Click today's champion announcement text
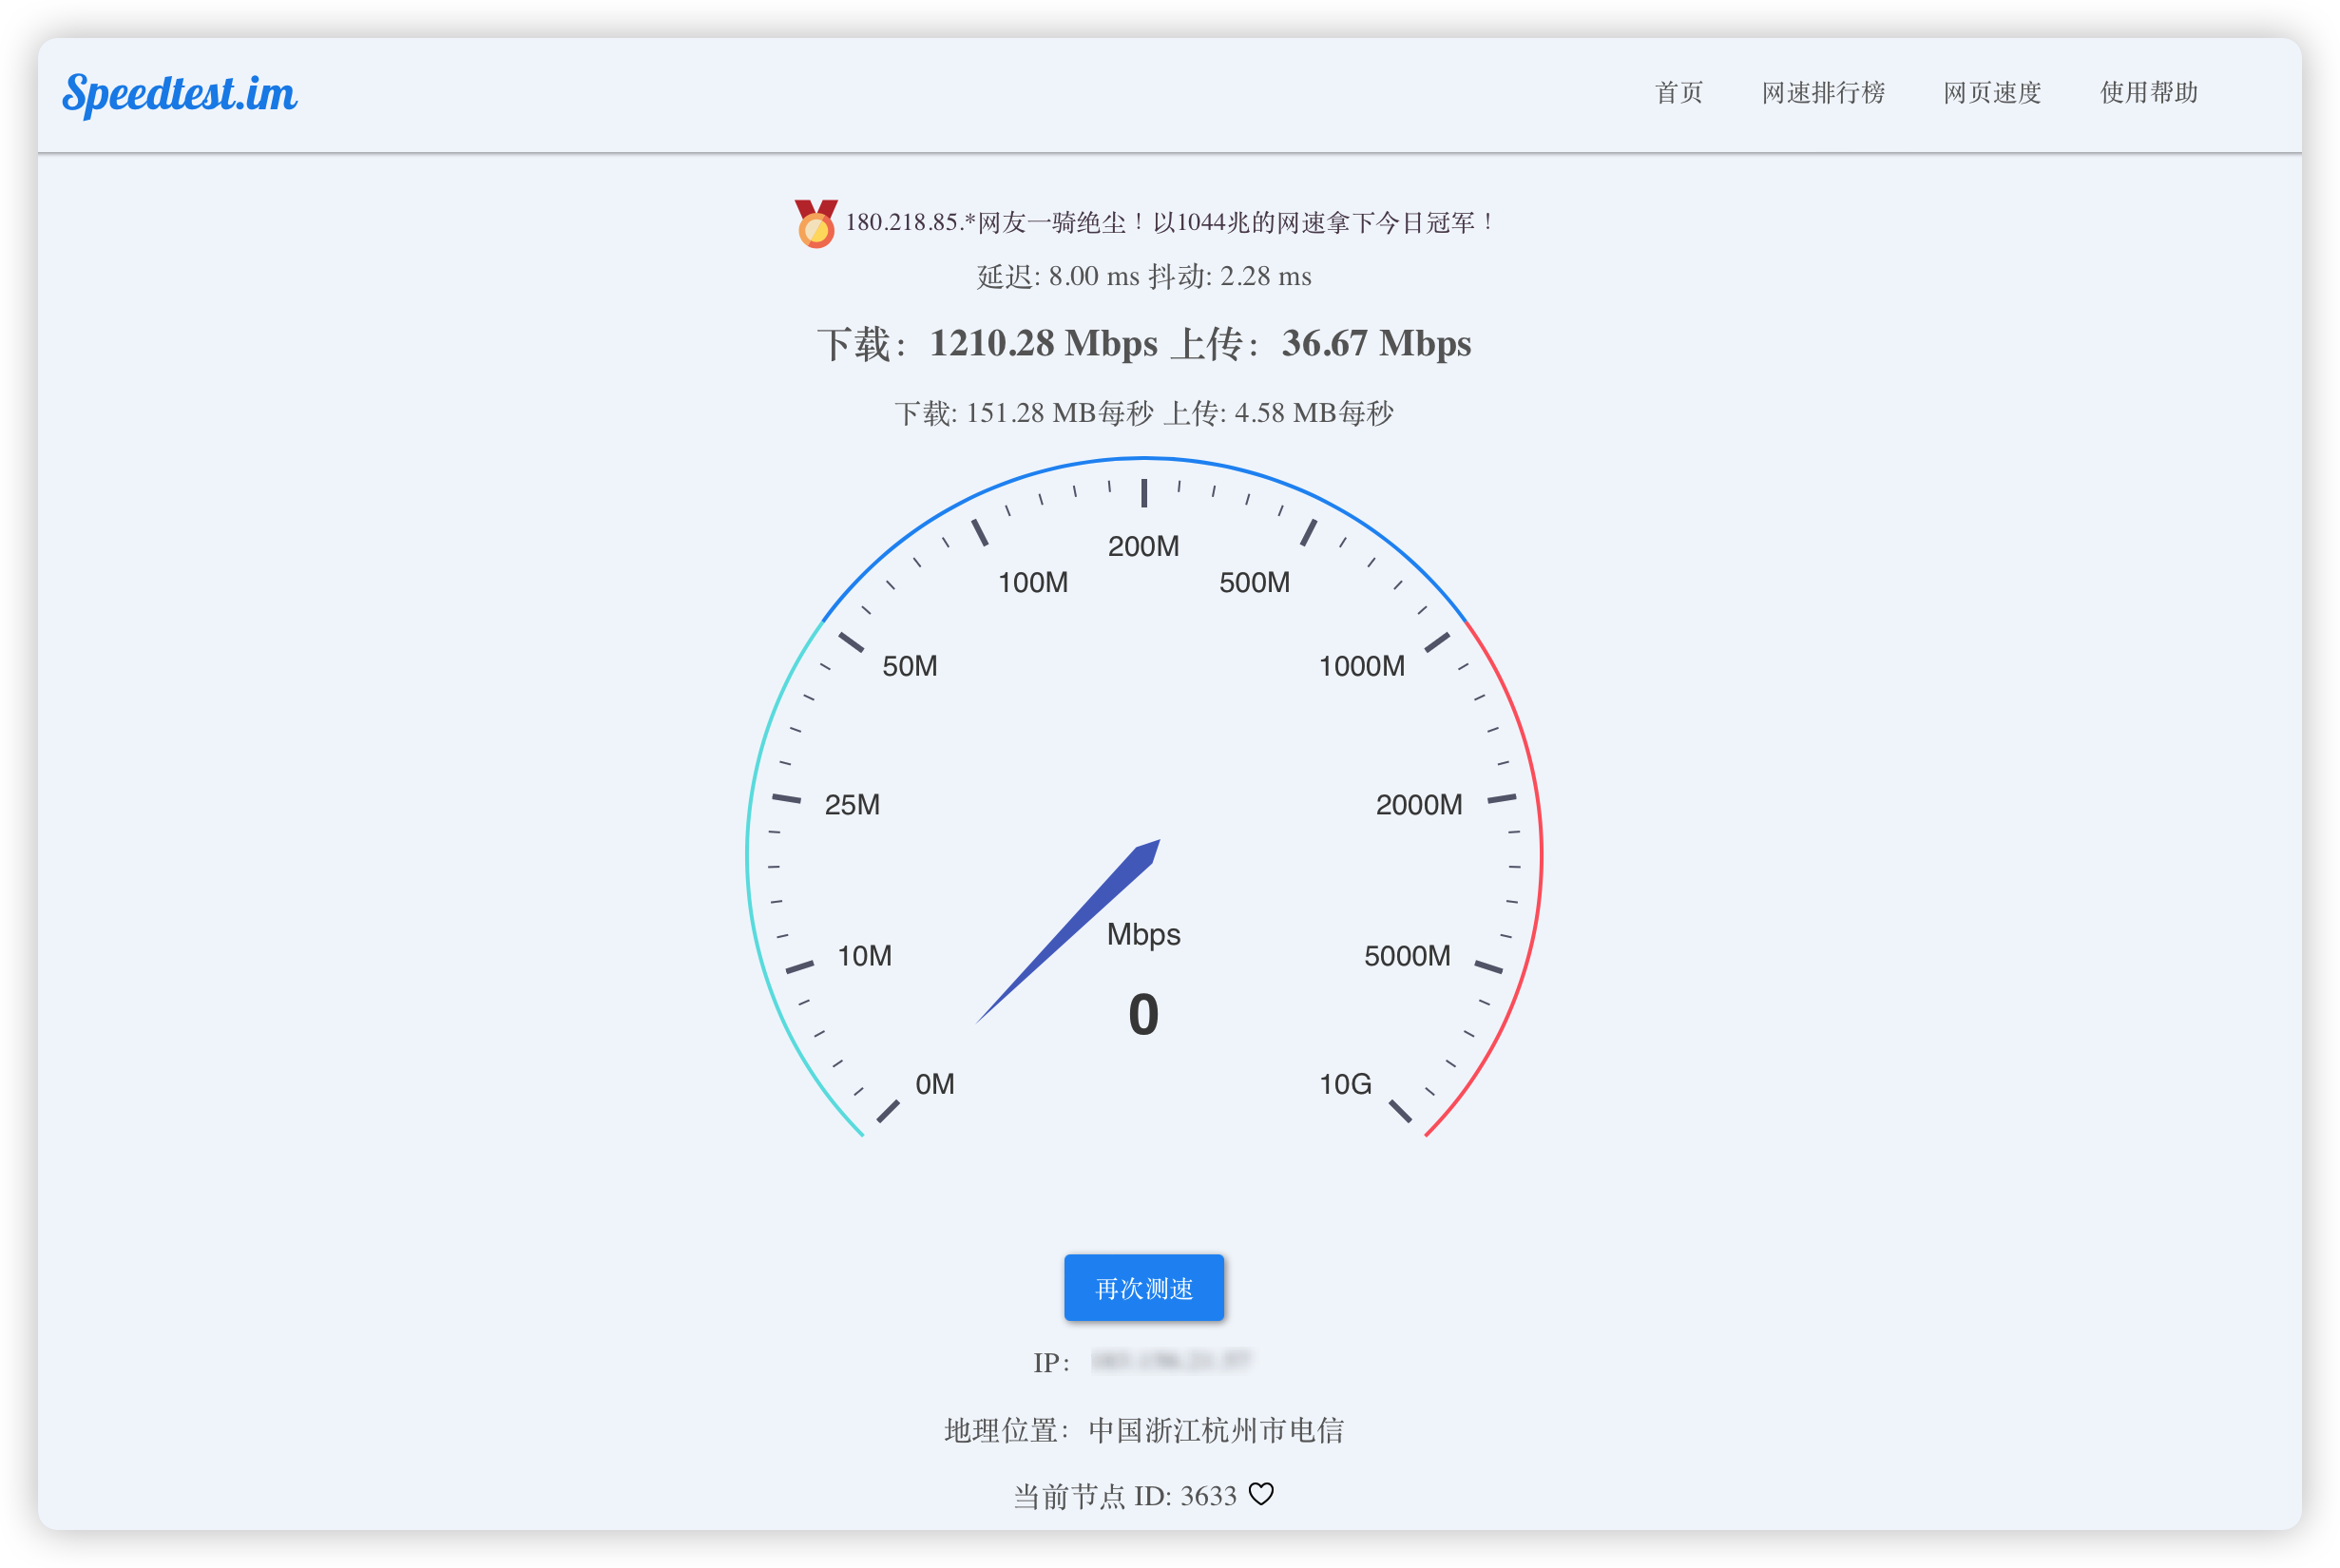This screenshot has height=1568, width=2340. click(x=1170, y=222)
